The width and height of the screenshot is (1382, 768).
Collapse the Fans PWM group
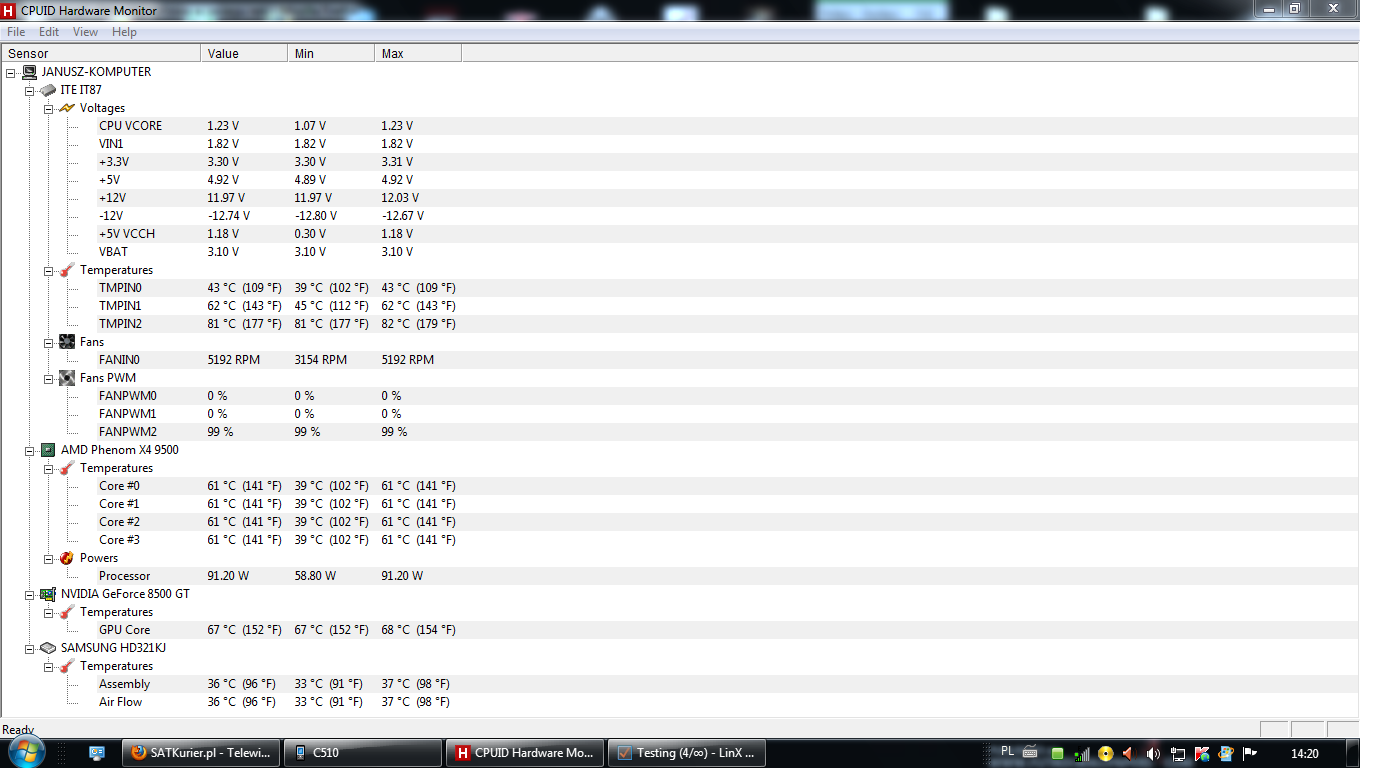(49, 379)
